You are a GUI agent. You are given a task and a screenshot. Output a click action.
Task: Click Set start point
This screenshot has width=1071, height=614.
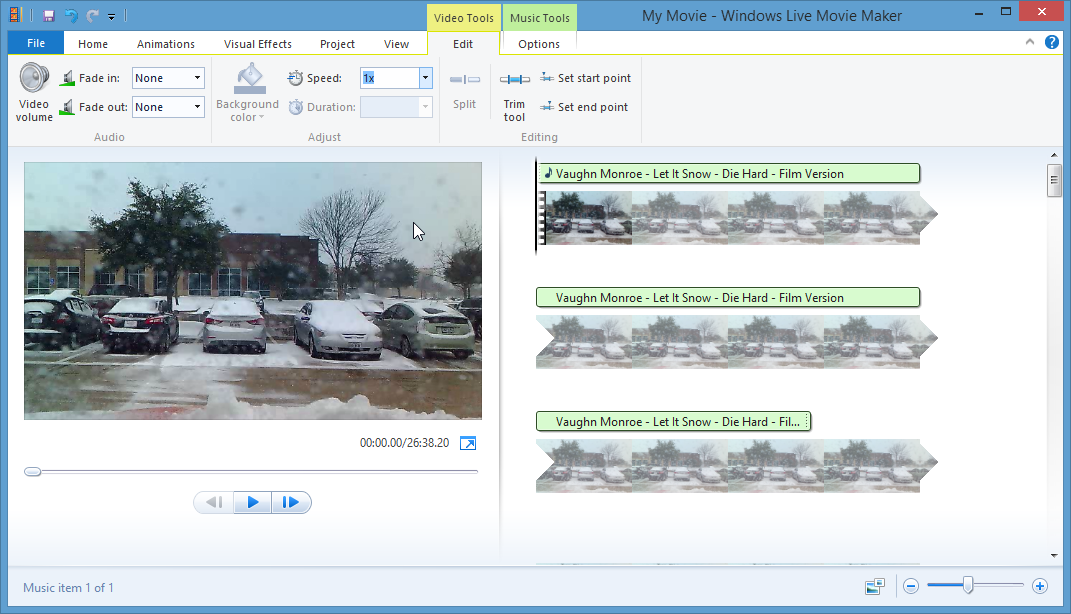point(585,78)
